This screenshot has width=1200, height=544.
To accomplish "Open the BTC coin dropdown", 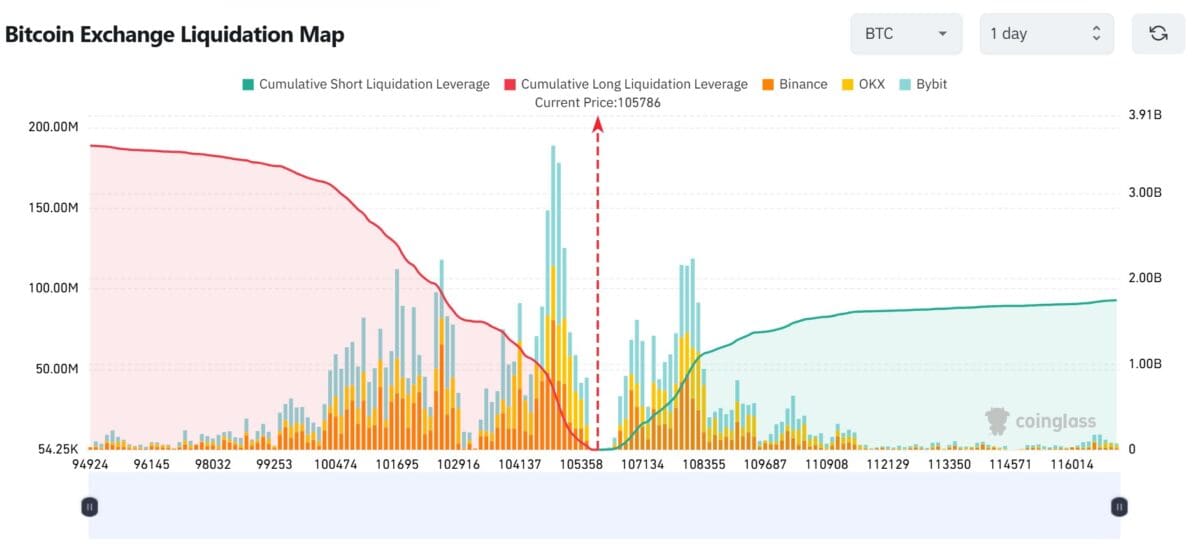I will point(906,33).
